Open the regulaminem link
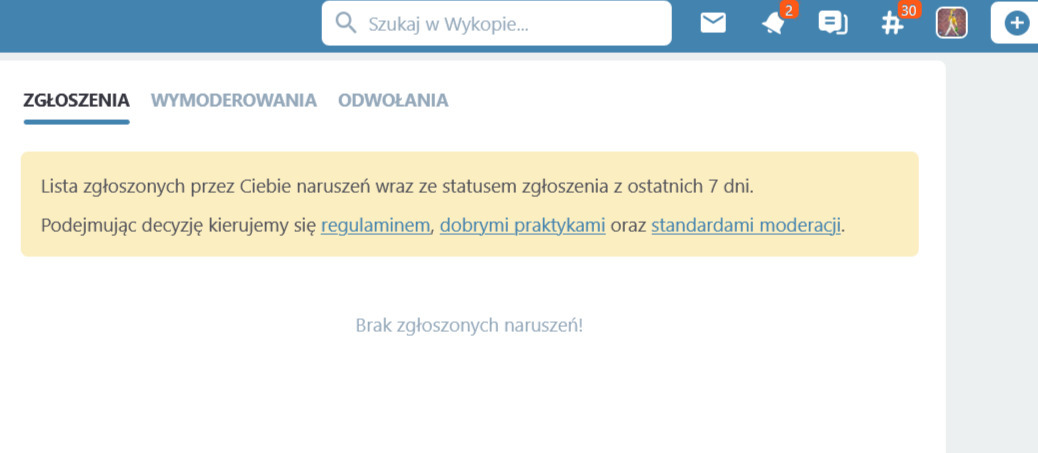The width and height of the screenshot is (1038, 453). point(376,226)
